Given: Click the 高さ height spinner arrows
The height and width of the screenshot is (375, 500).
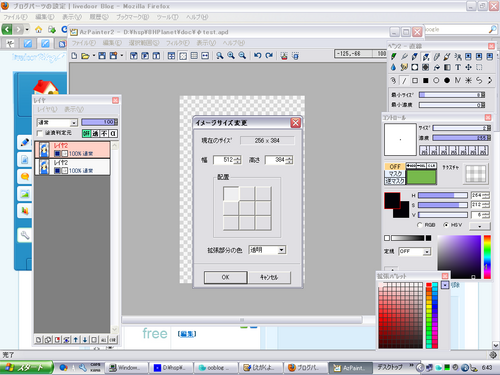Looking at the screenshot, I should click(x=289, y=160).
